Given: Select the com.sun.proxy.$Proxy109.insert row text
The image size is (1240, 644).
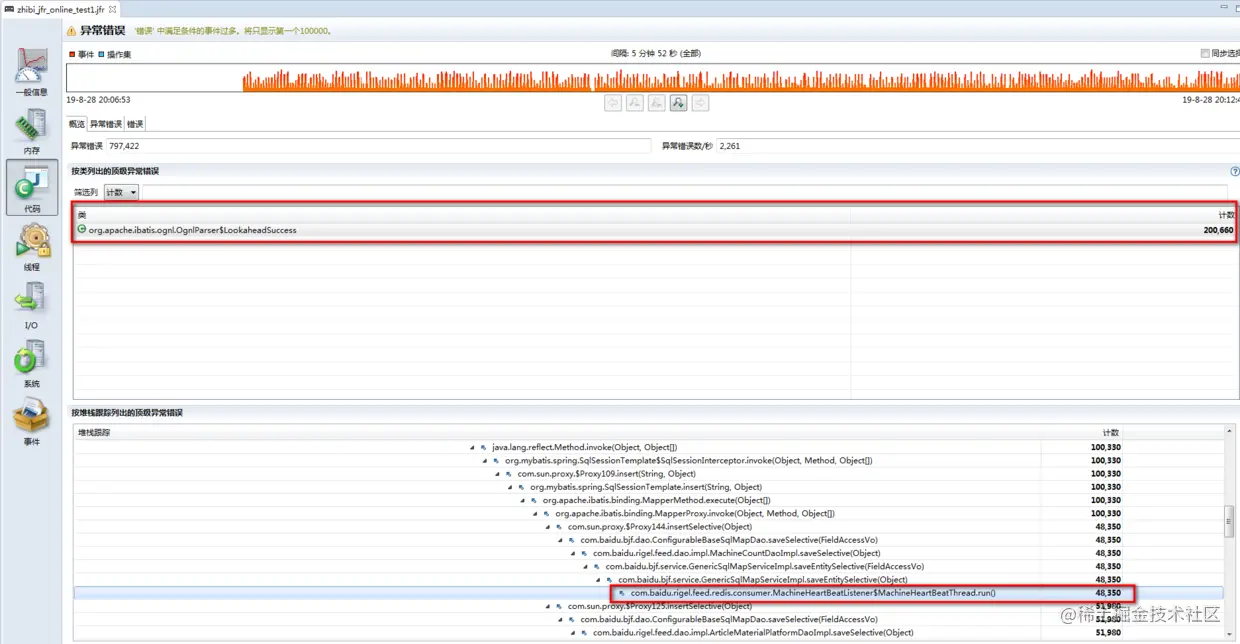Looking at the screenshot, I should 606,474.
